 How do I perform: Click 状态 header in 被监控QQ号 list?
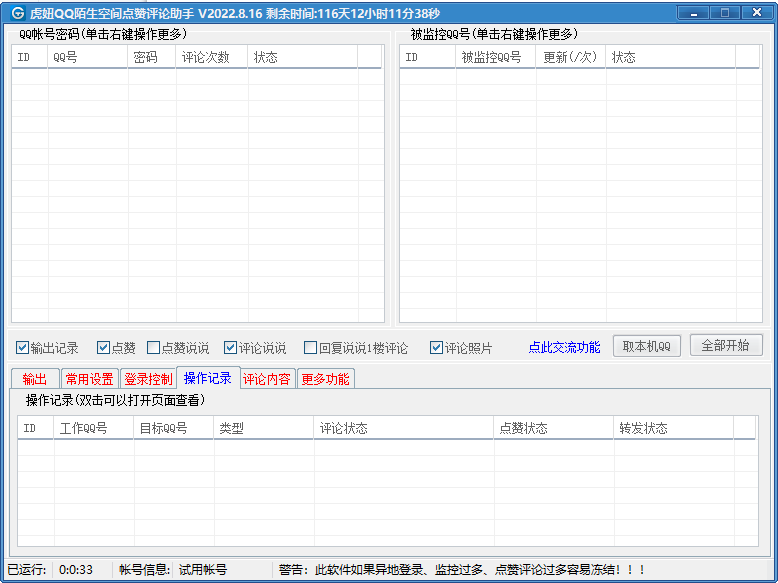(670, 57)
